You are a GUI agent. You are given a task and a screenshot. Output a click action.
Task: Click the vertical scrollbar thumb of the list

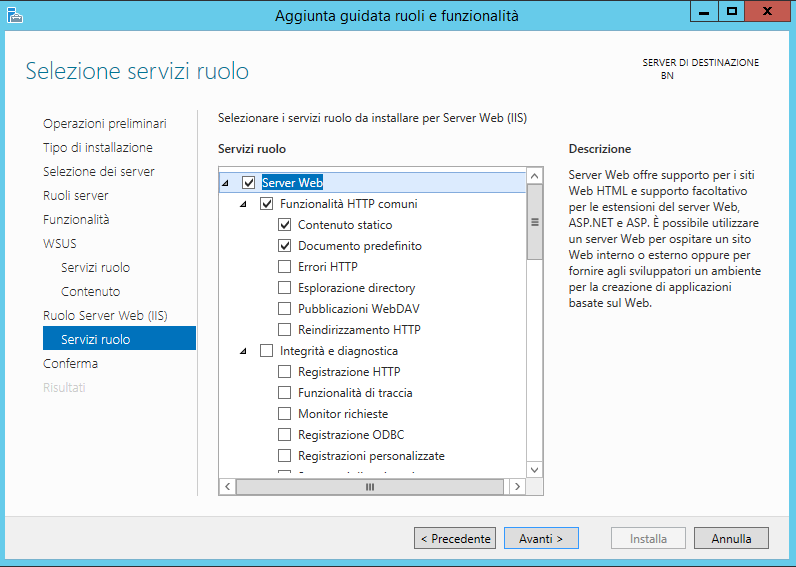click(534, 222)
